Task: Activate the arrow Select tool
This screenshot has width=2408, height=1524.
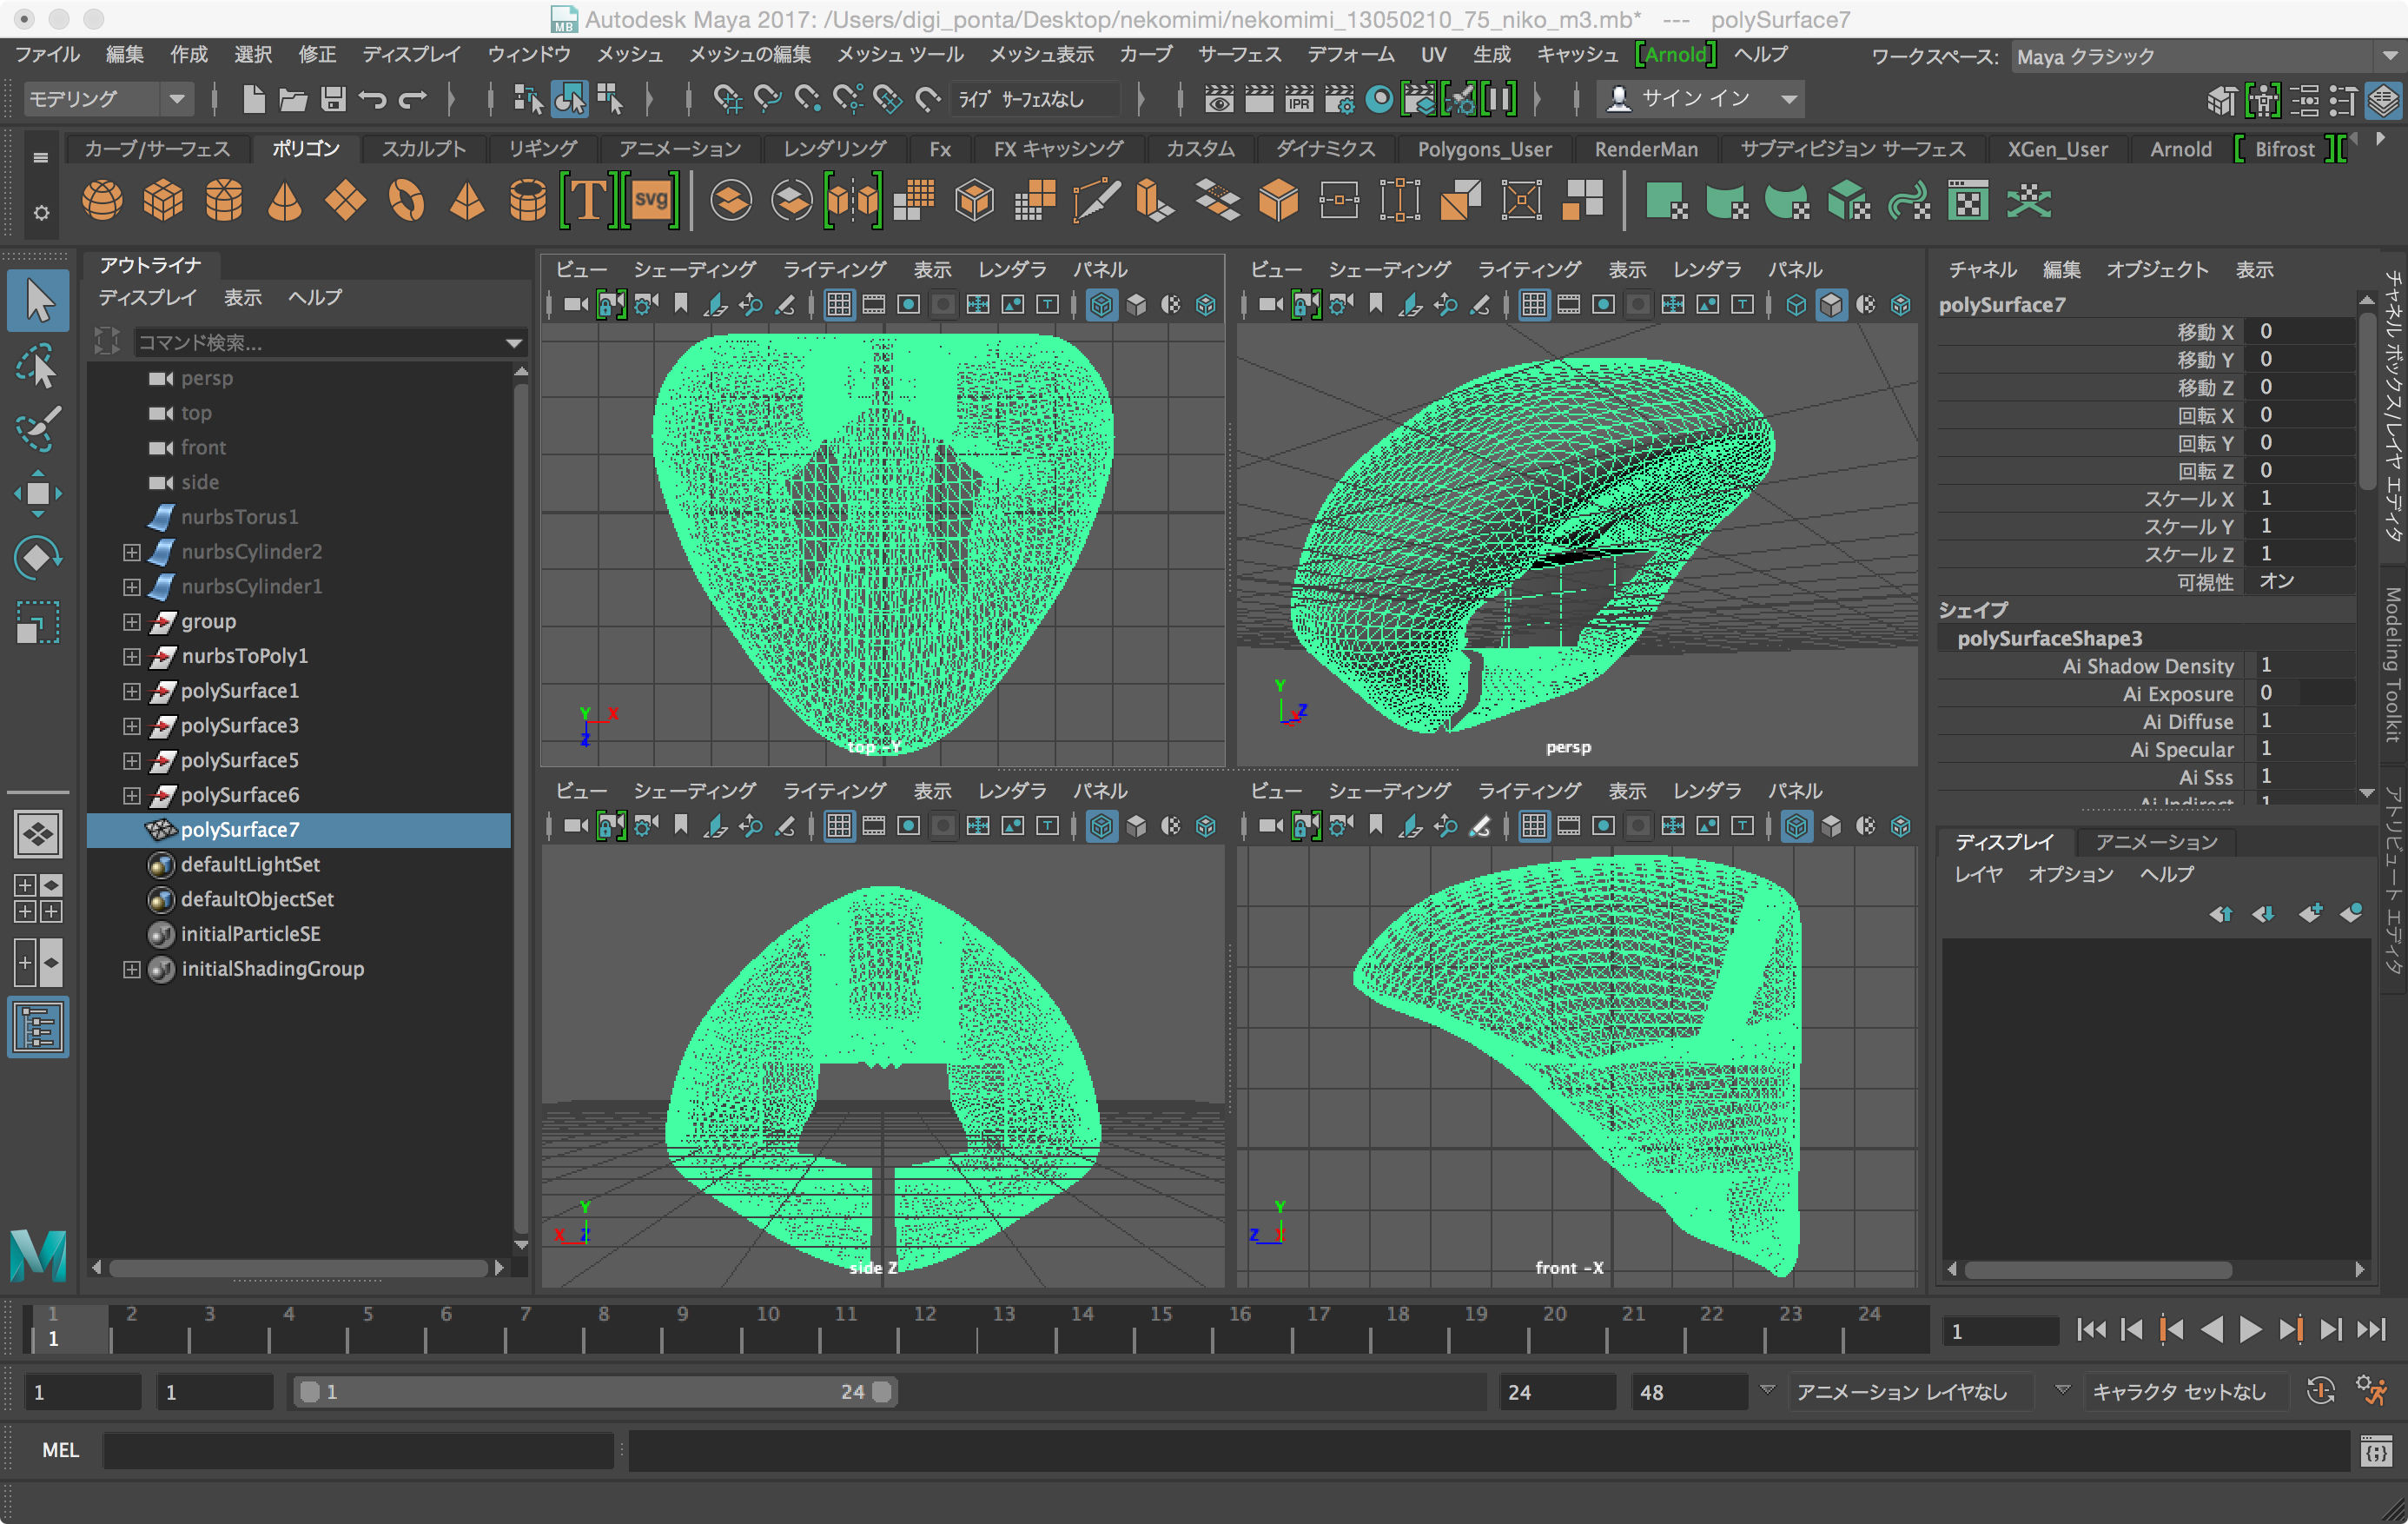Action: tap(38, 301)
